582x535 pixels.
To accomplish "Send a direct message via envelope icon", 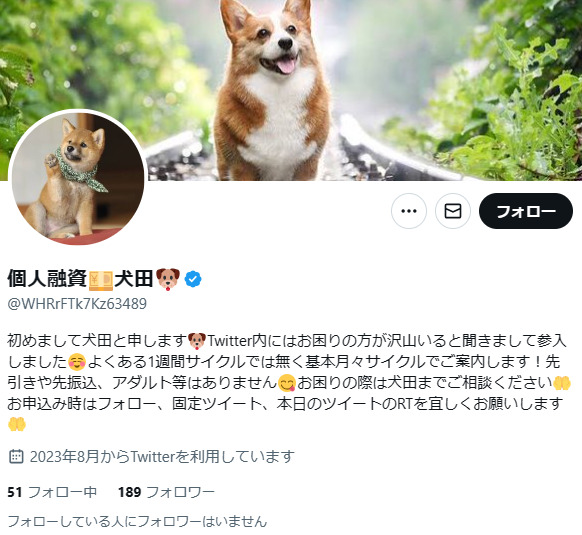I will click(453, 211).
